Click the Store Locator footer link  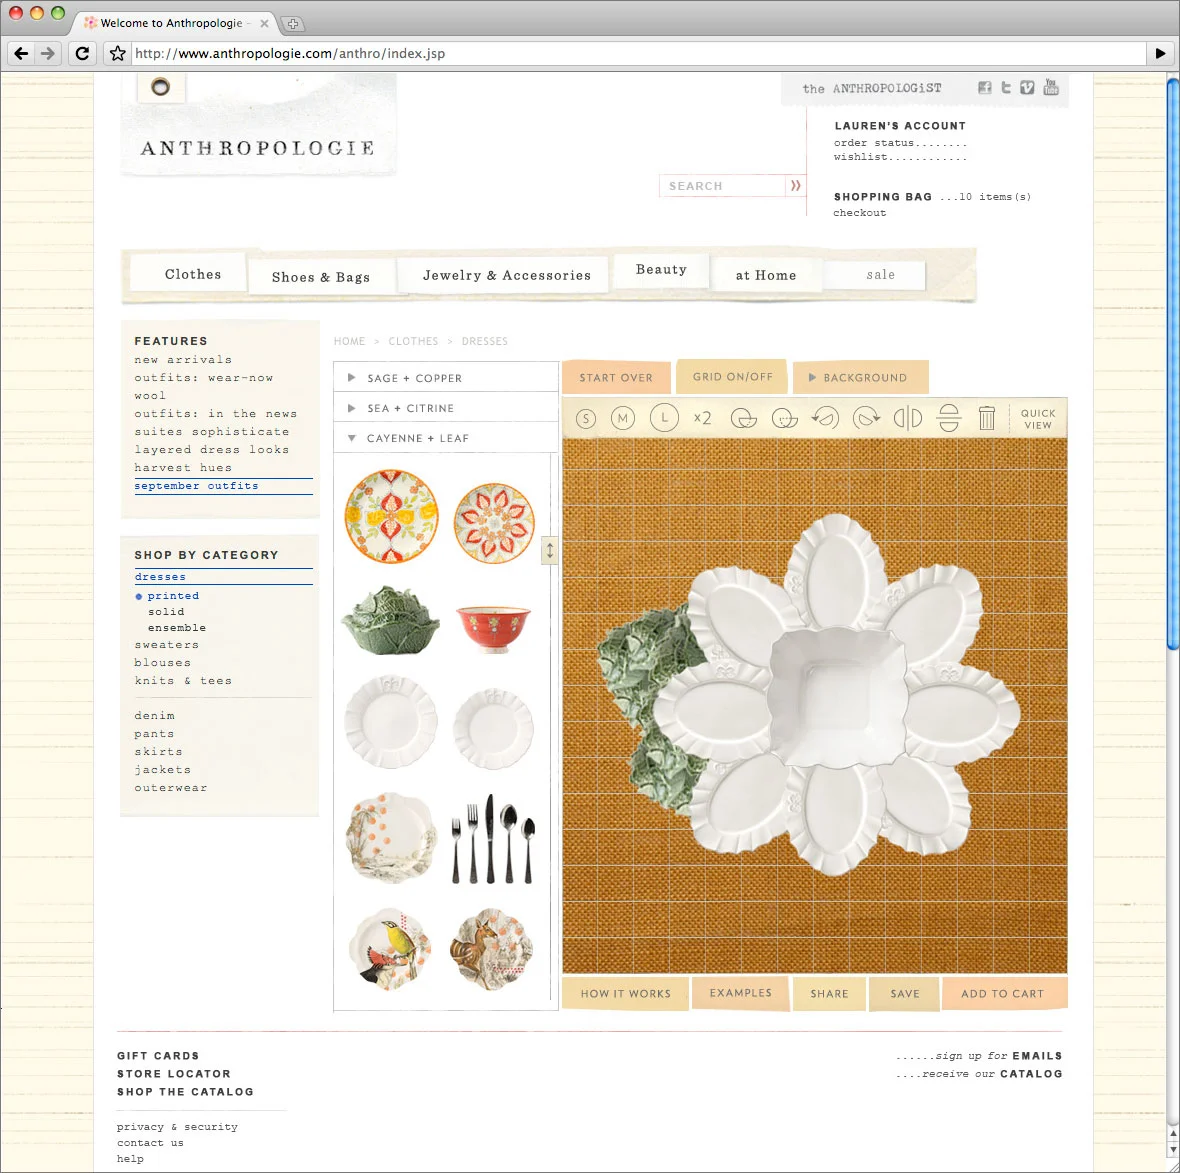pos(174,1074)
